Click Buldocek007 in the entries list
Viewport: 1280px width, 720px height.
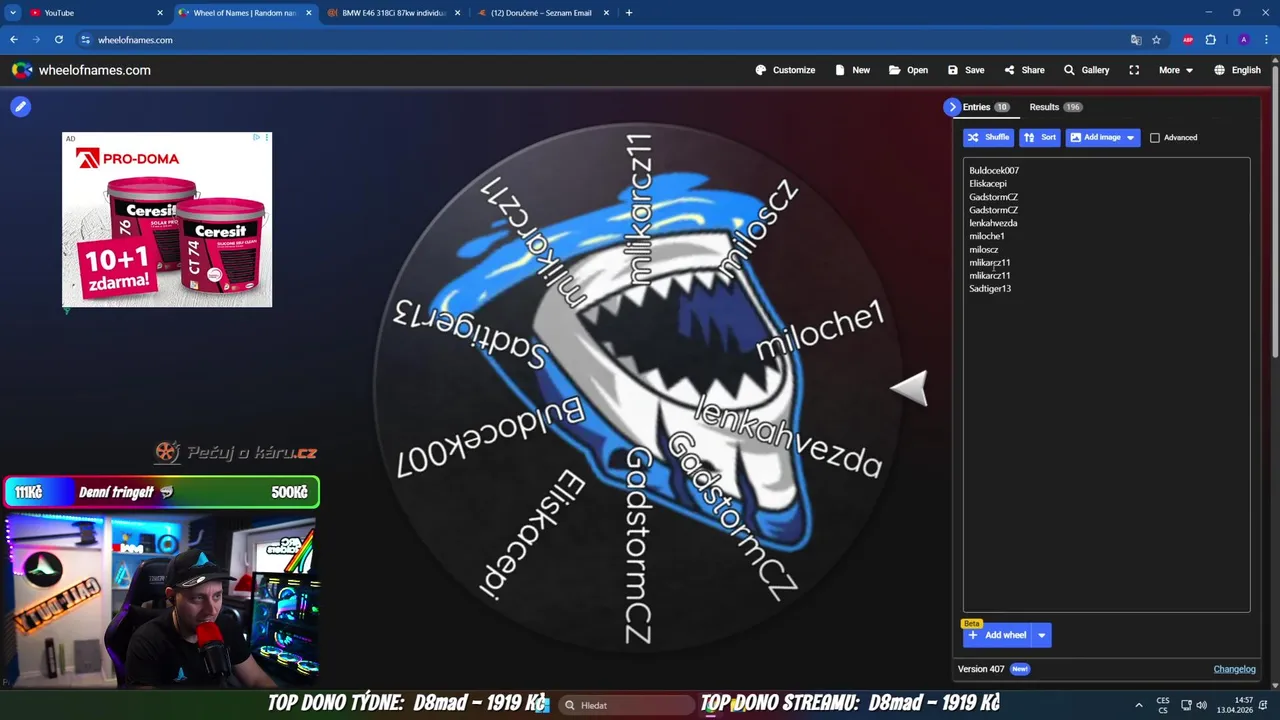click(x=994, y=171)
